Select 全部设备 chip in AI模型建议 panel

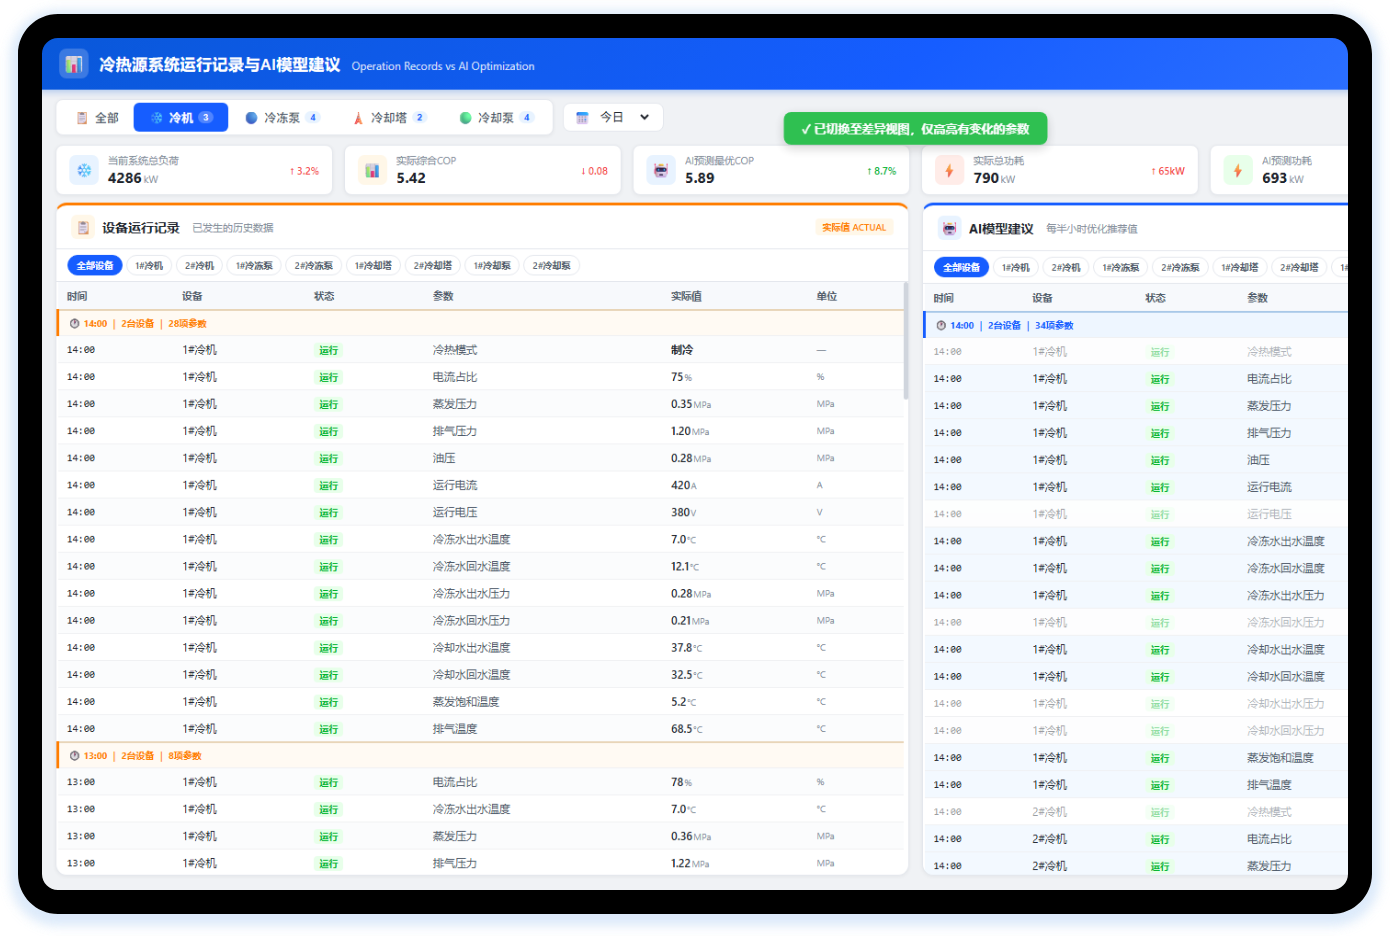pos(962,268)
